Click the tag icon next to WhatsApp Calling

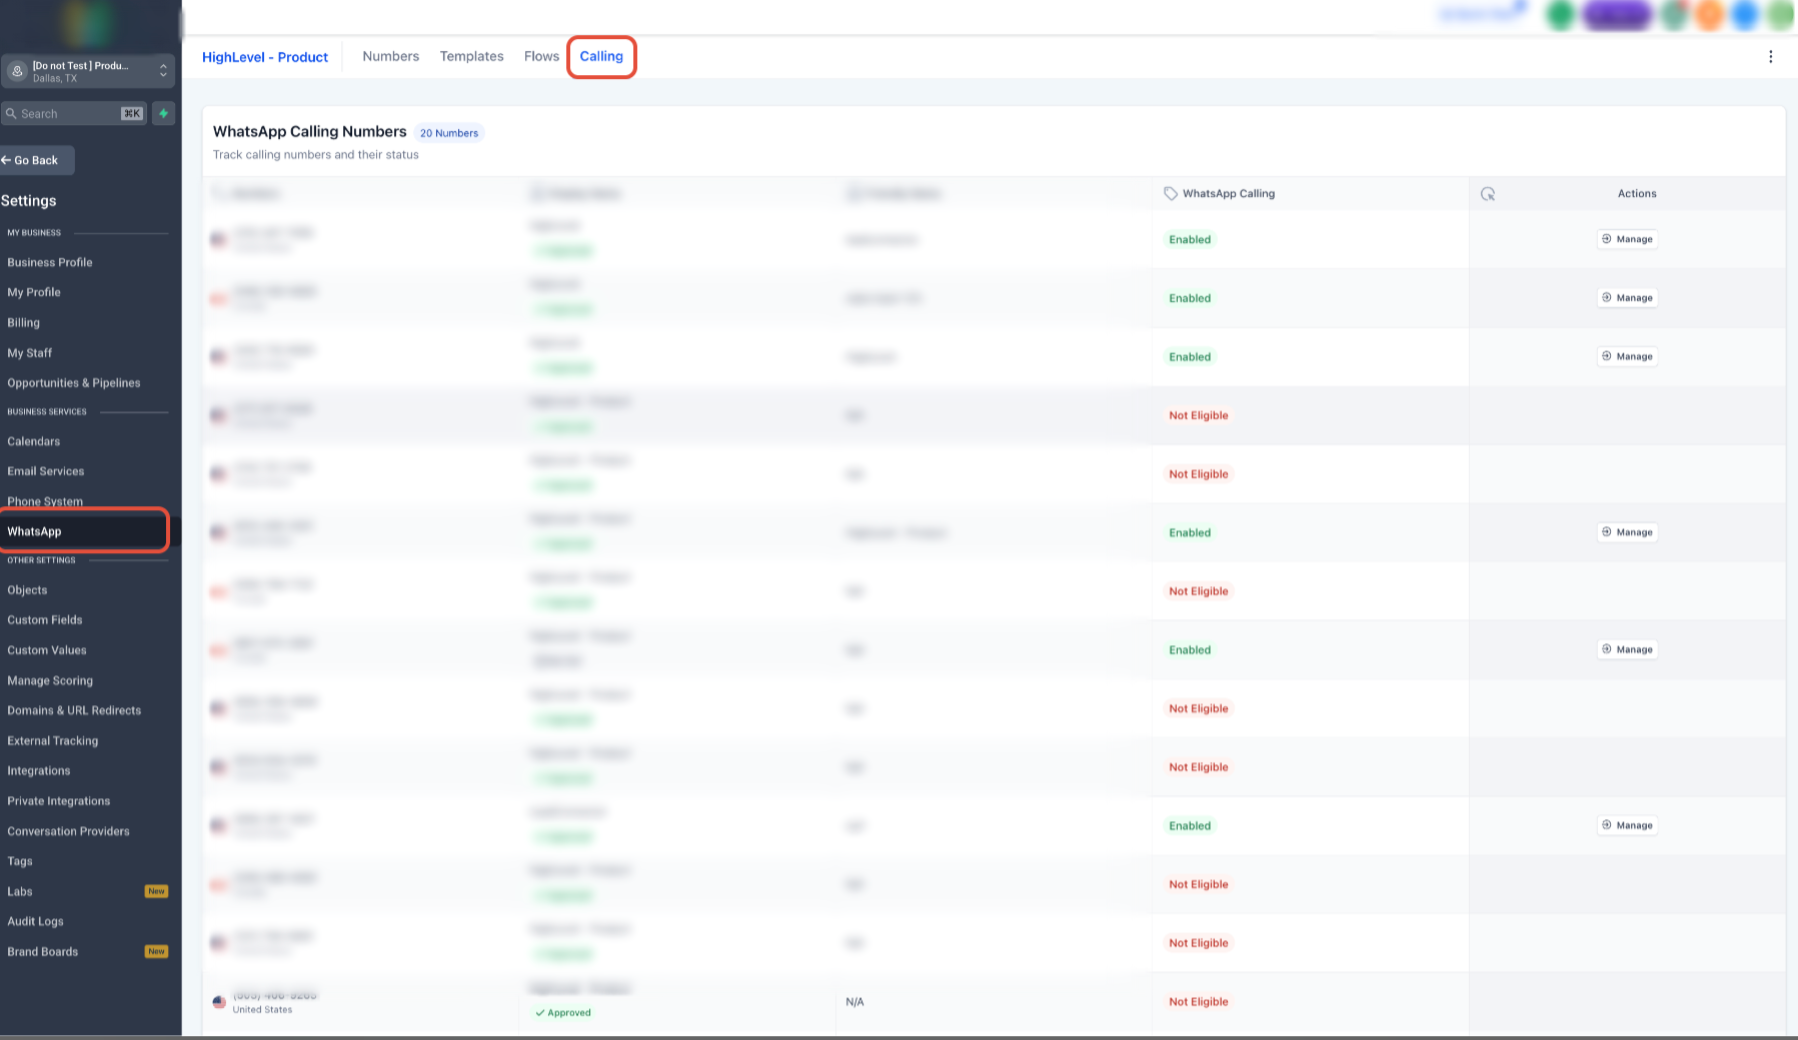coord(1170,194)
